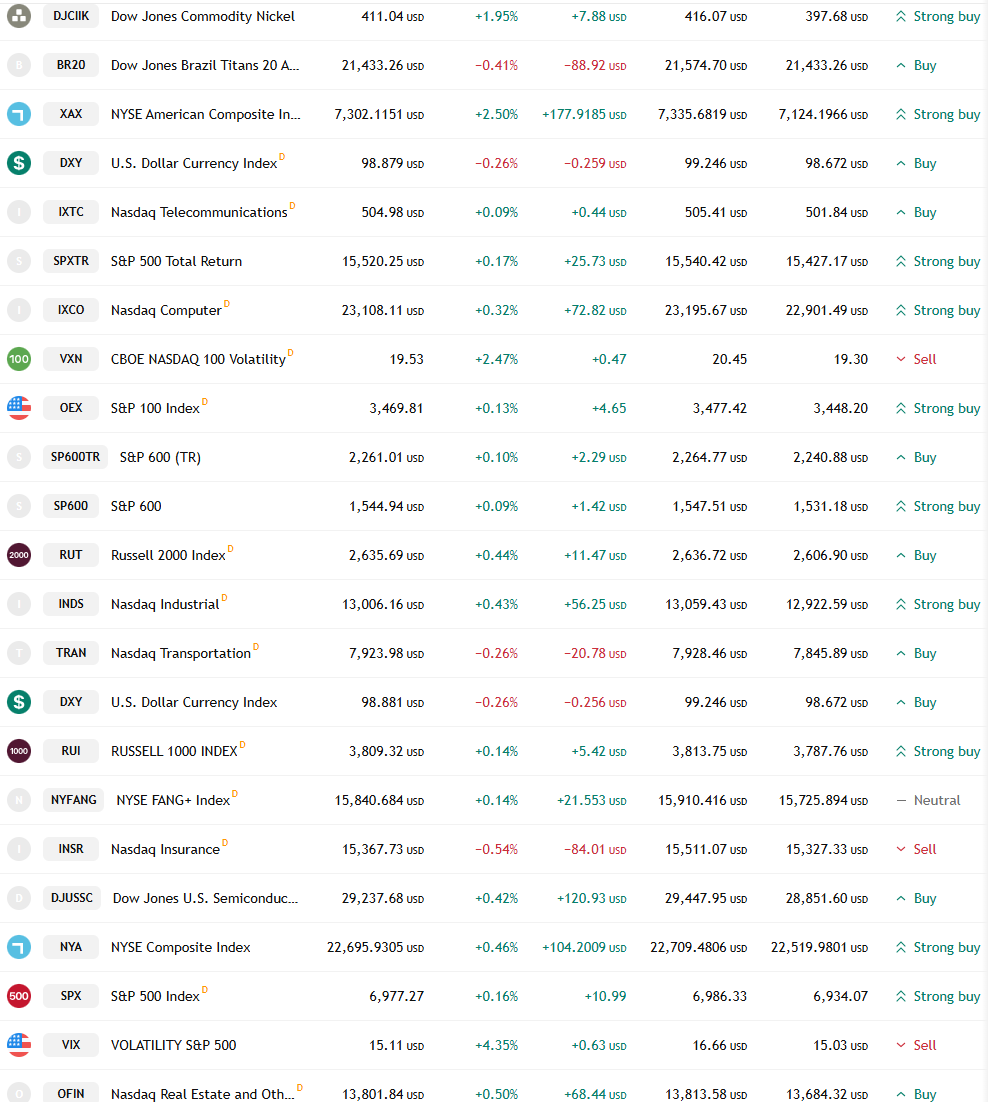The width and height of the screenshot is (988, 1102).
Task: Open S&P 600 (TR) link
Action: tap(160, 458)
